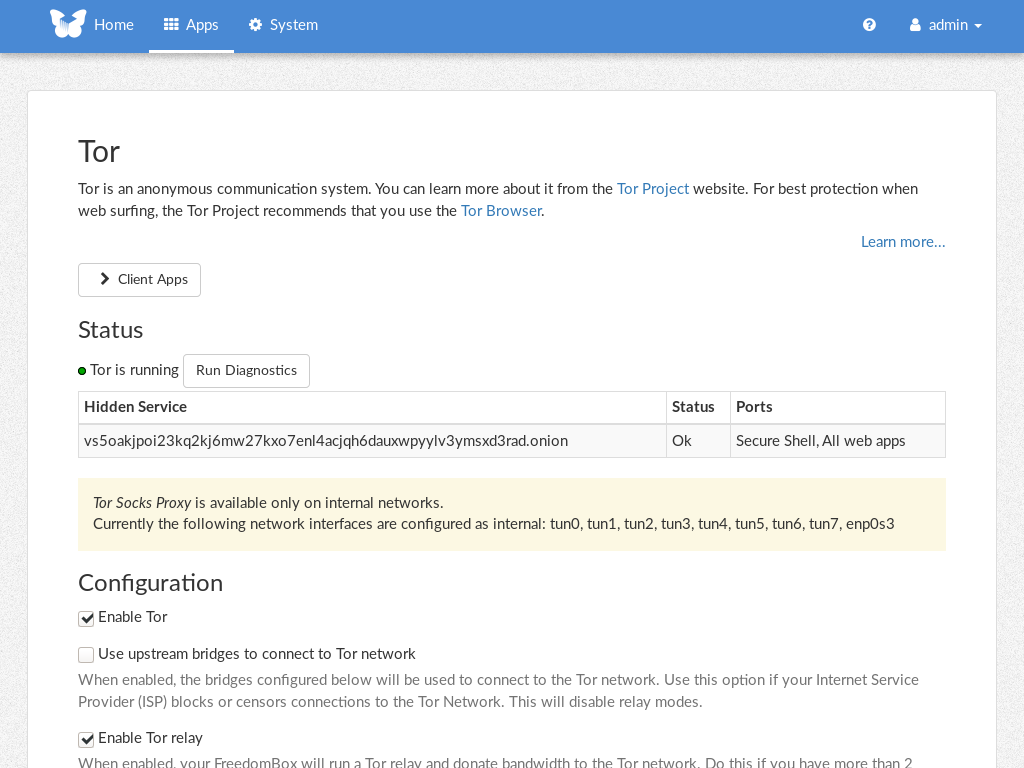This screenshot has height=768, width=1024.
Task: Check Use upstream bridges option
Action: click(86, 655)
